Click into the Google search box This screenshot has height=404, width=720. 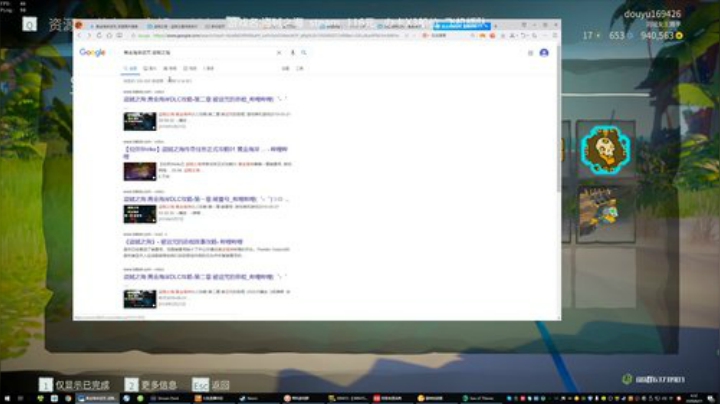click(x=197, y=53)
